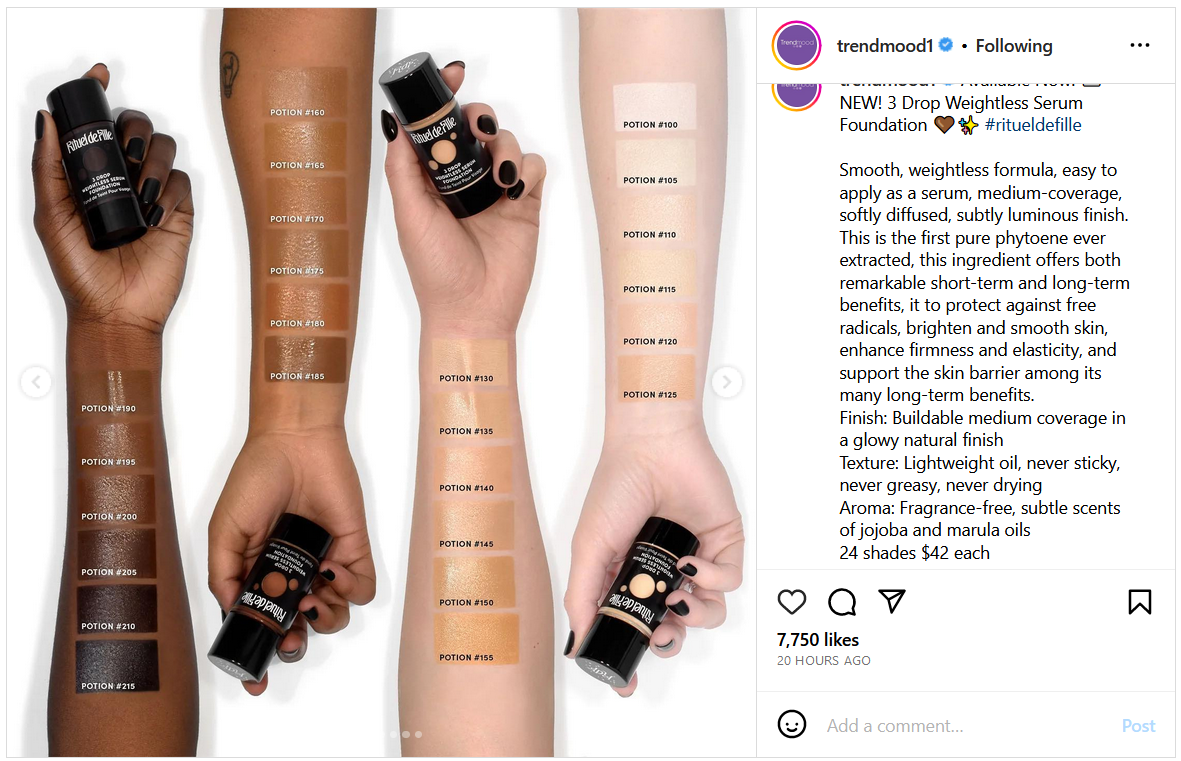Open emoji picker in comment box

pos(792,724)
